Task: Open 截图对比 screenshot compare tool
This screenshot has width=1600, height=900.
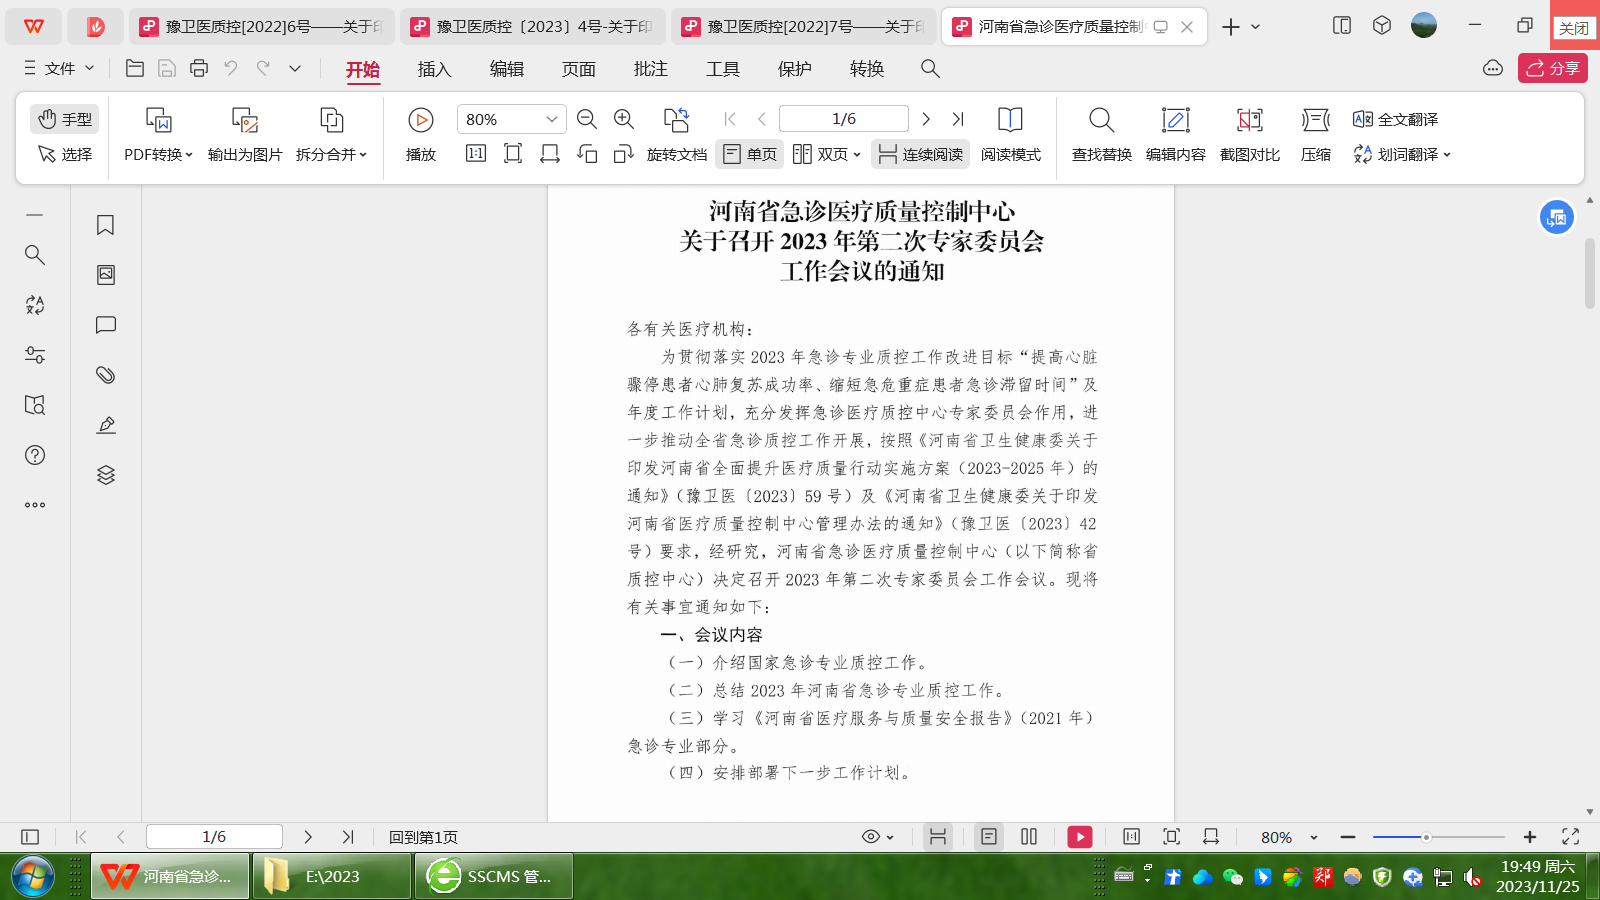Action: pos(1250,135)
